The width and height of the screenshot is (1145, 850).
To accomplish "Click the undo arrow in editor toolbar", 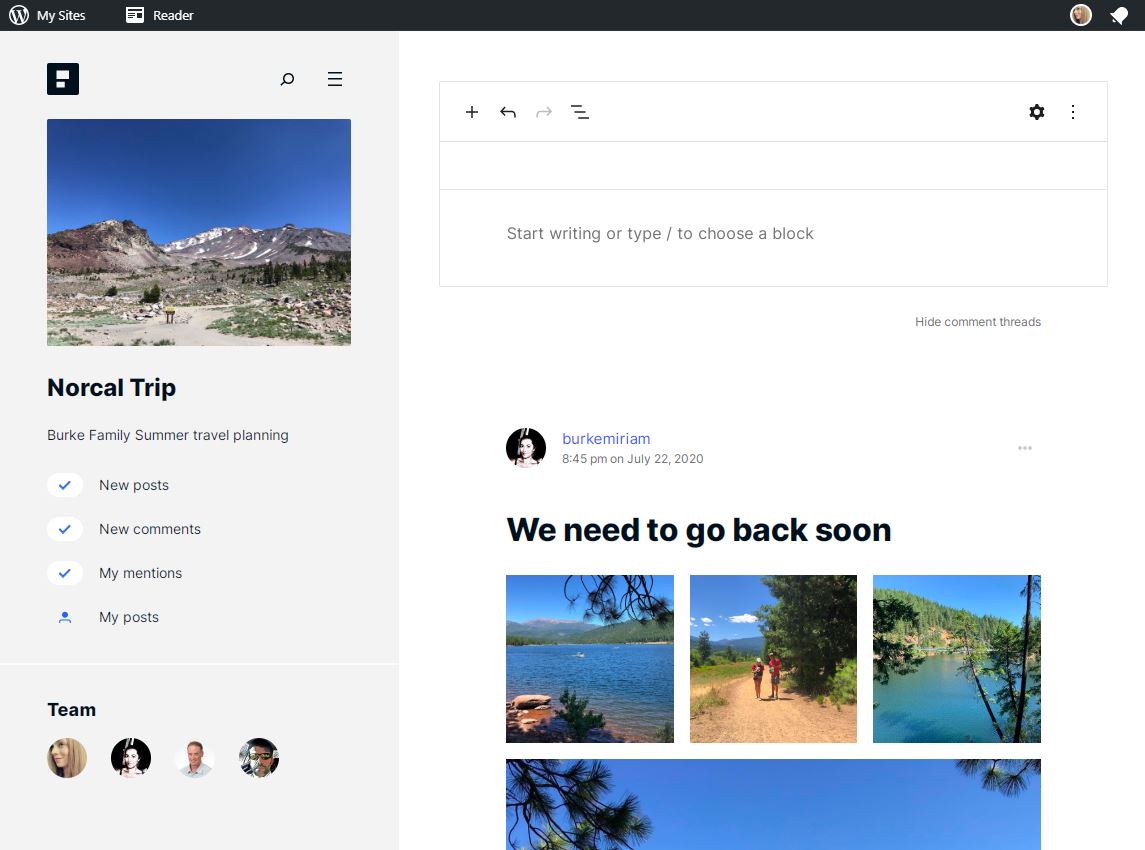I will click(x=508, y=112).
